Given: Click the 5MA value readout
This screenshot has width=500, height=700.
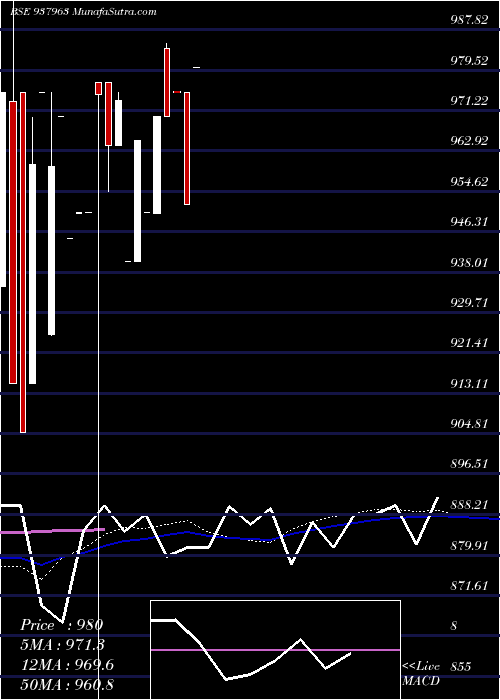Looking at the screenshot, I should 63,645.
